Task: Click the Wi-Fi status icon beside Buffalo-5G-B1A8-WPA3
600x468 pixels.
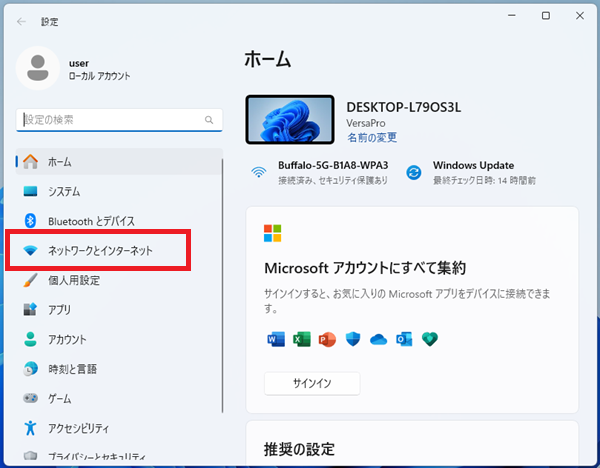Action: tap(259, 172)
